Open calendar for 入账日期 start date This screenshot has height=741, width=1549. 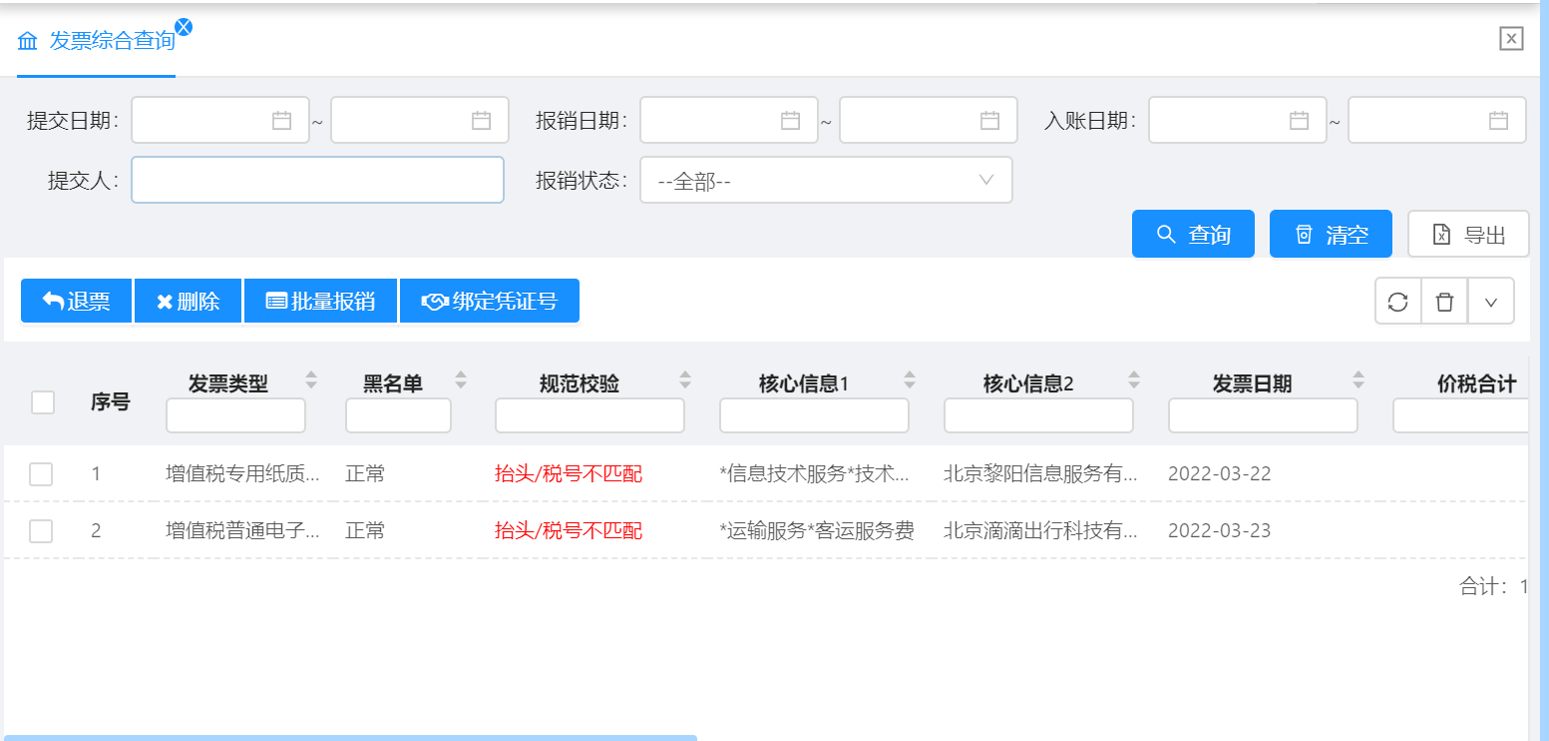(1299, 121)
